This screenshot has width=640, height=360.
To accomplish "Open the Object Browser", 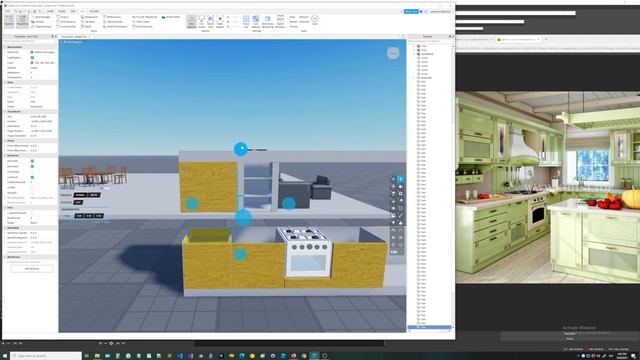I will pos(42,27).
